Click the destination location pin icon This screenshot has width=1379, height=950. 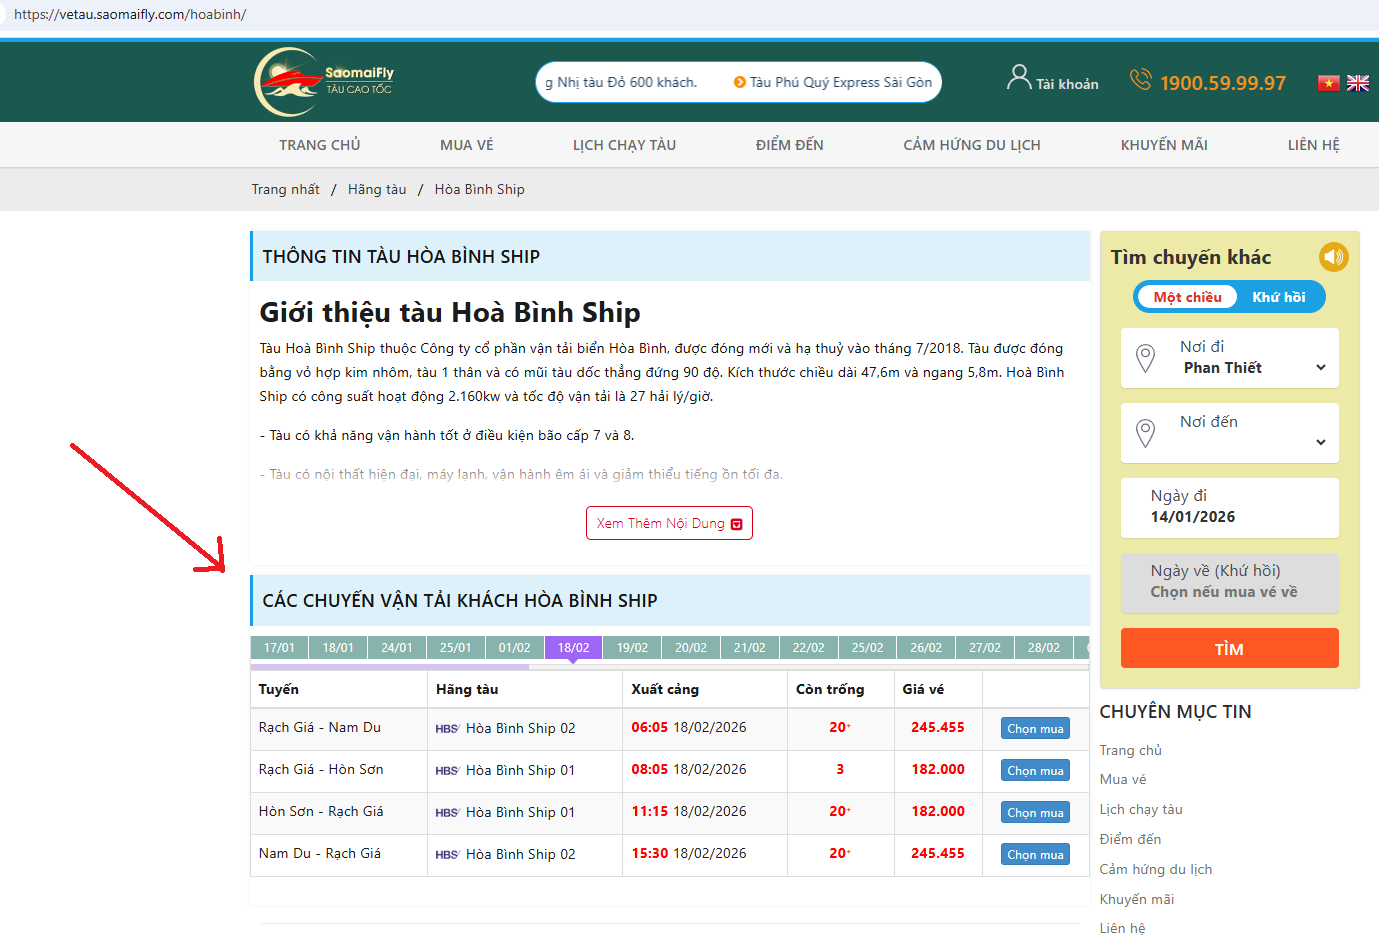pos(1146,433)
